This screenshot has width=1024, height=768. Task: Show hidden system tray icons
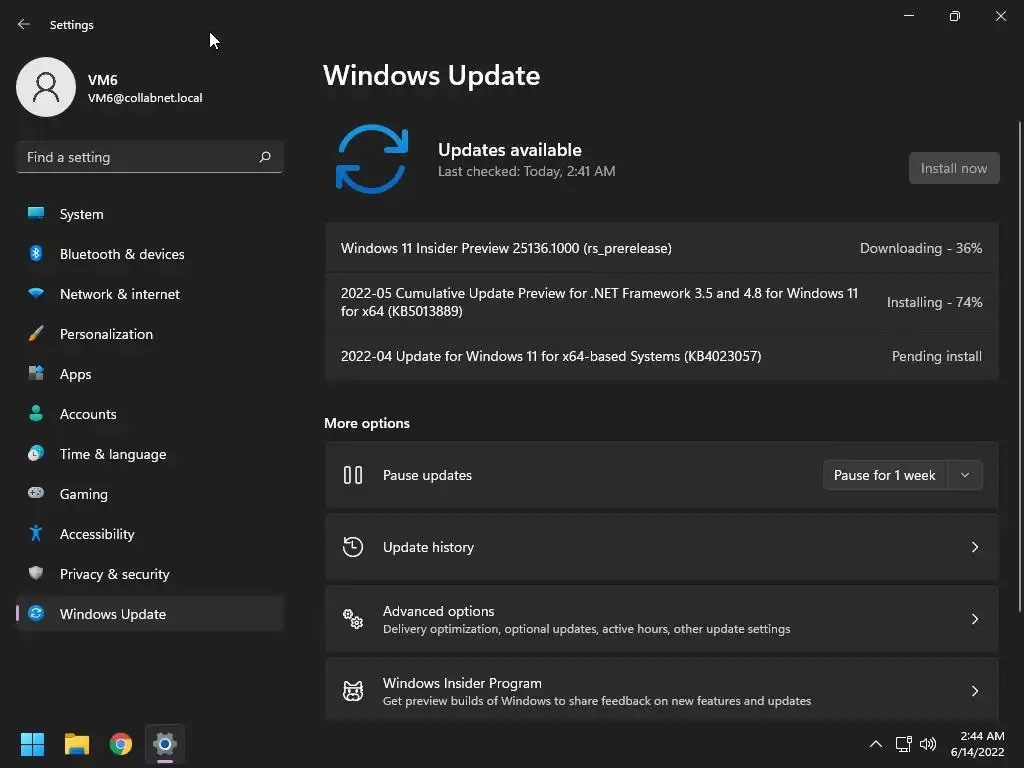pos(876,744)
